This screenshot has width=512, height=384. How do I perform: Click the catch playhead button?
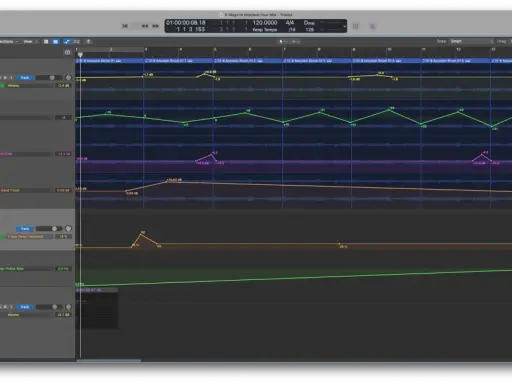coord(88,41)
